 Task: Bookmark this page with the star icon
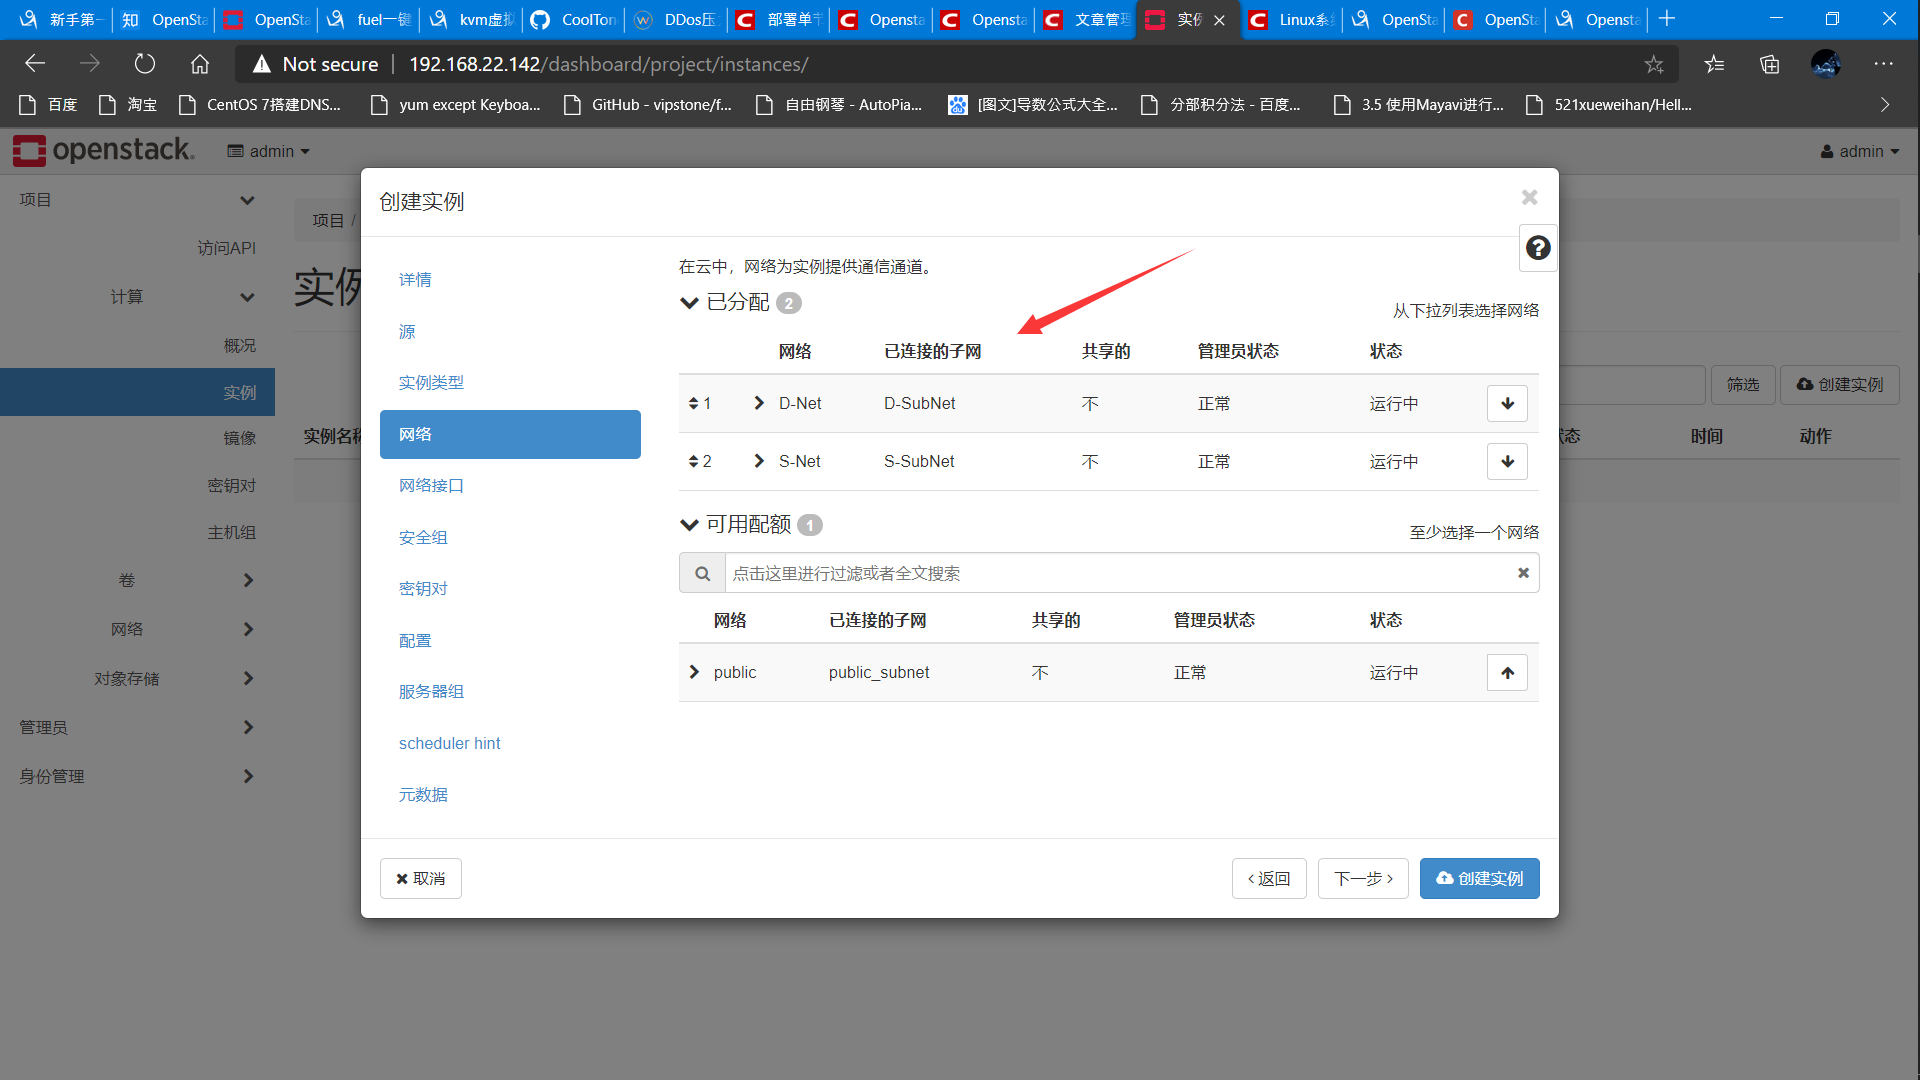1655,63
